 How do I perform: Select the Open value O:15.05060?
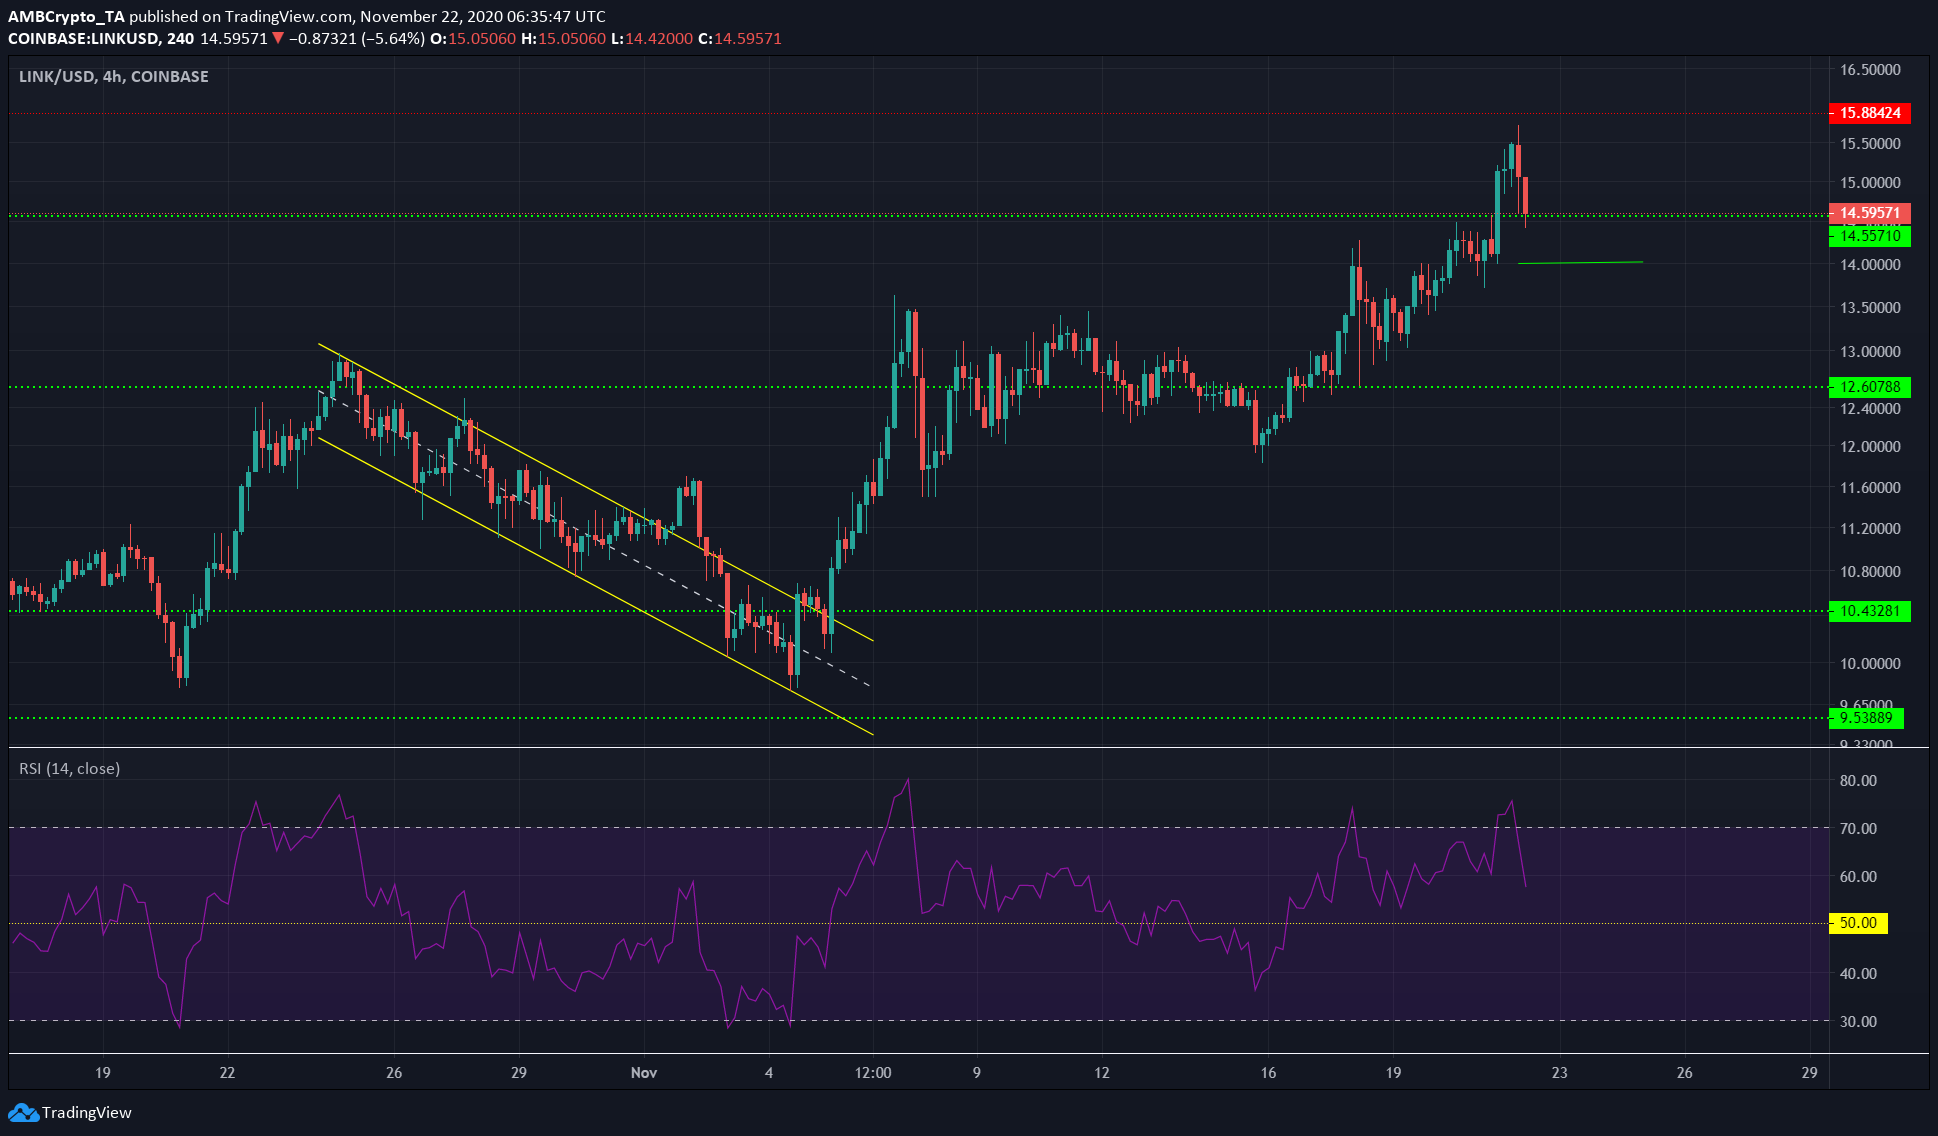[x=473, y=38]
